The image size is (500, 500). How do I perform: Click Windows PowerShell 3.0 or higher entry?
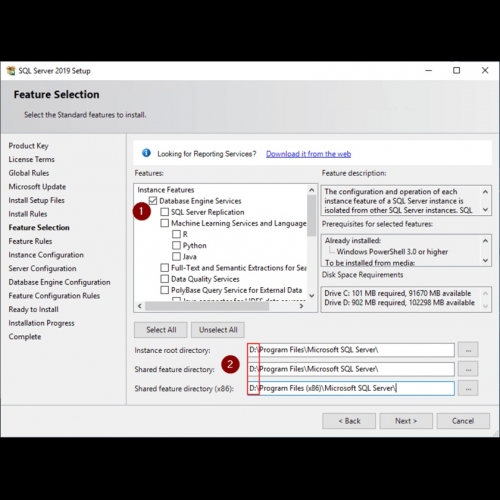[x=392, y=252]
